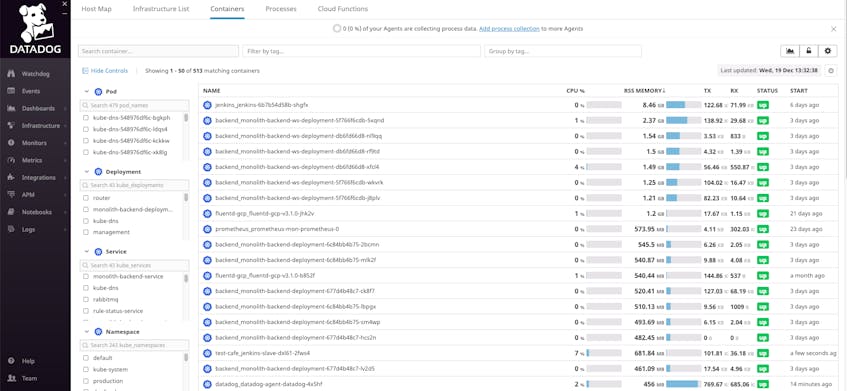Check the default namespace filter
Image resolution: width=847 pixels, height=391 pixels.
click(85, 358)
